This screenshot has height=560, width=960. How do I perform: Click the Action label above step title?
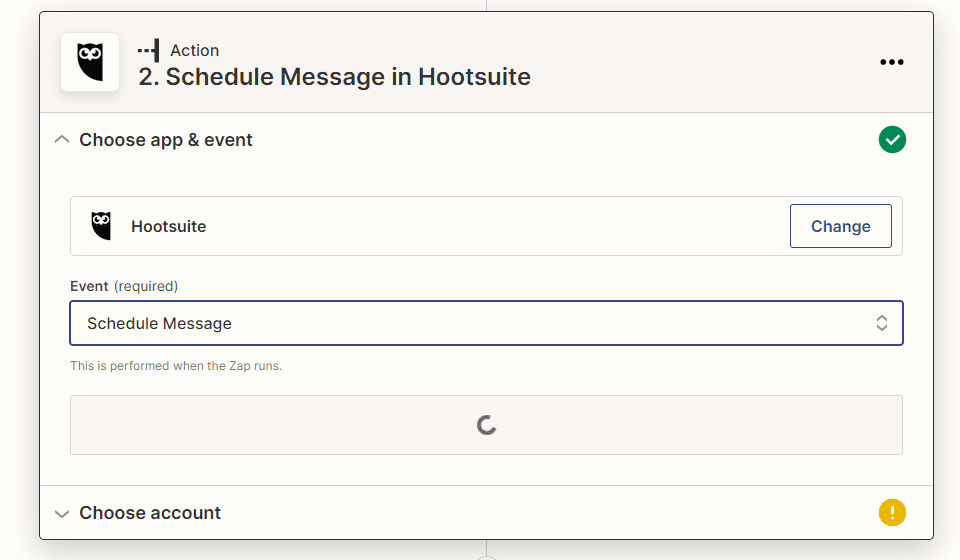click(194, 50)
